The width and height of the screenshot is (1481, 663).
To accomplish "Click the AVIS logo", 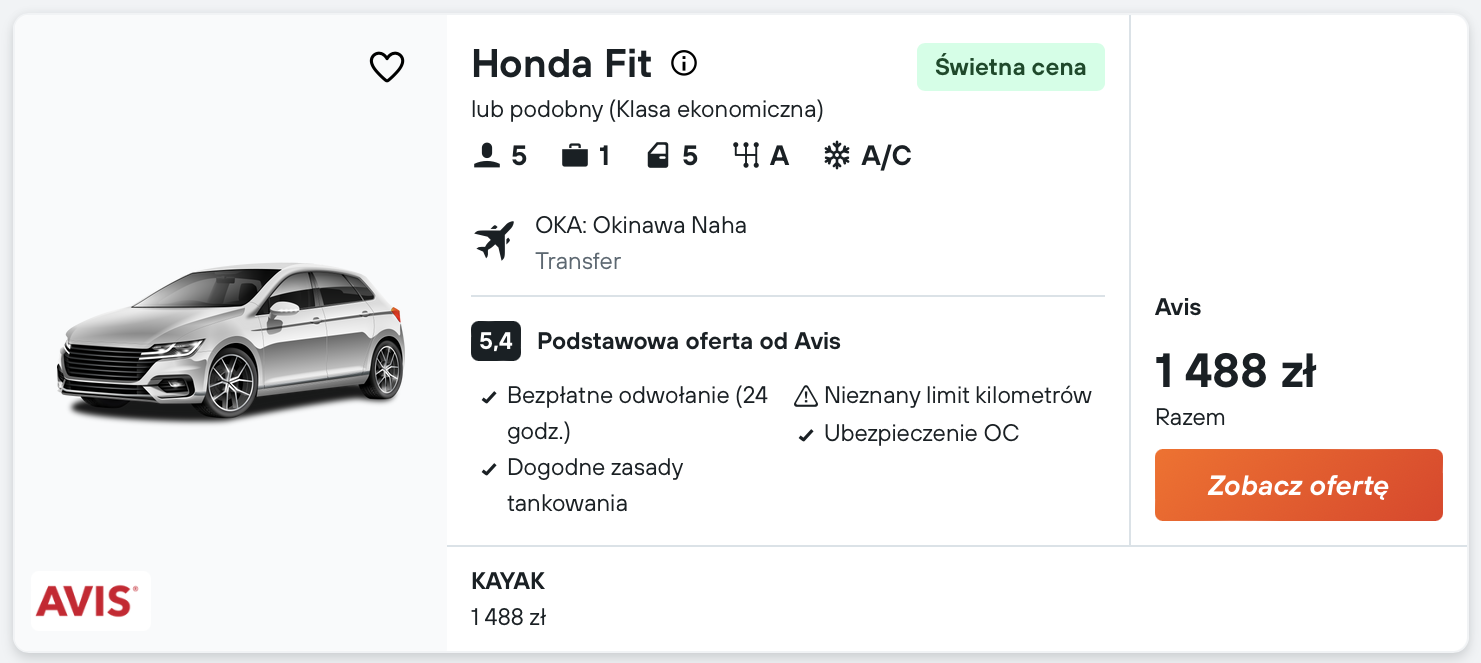I will tap(88, 601).
